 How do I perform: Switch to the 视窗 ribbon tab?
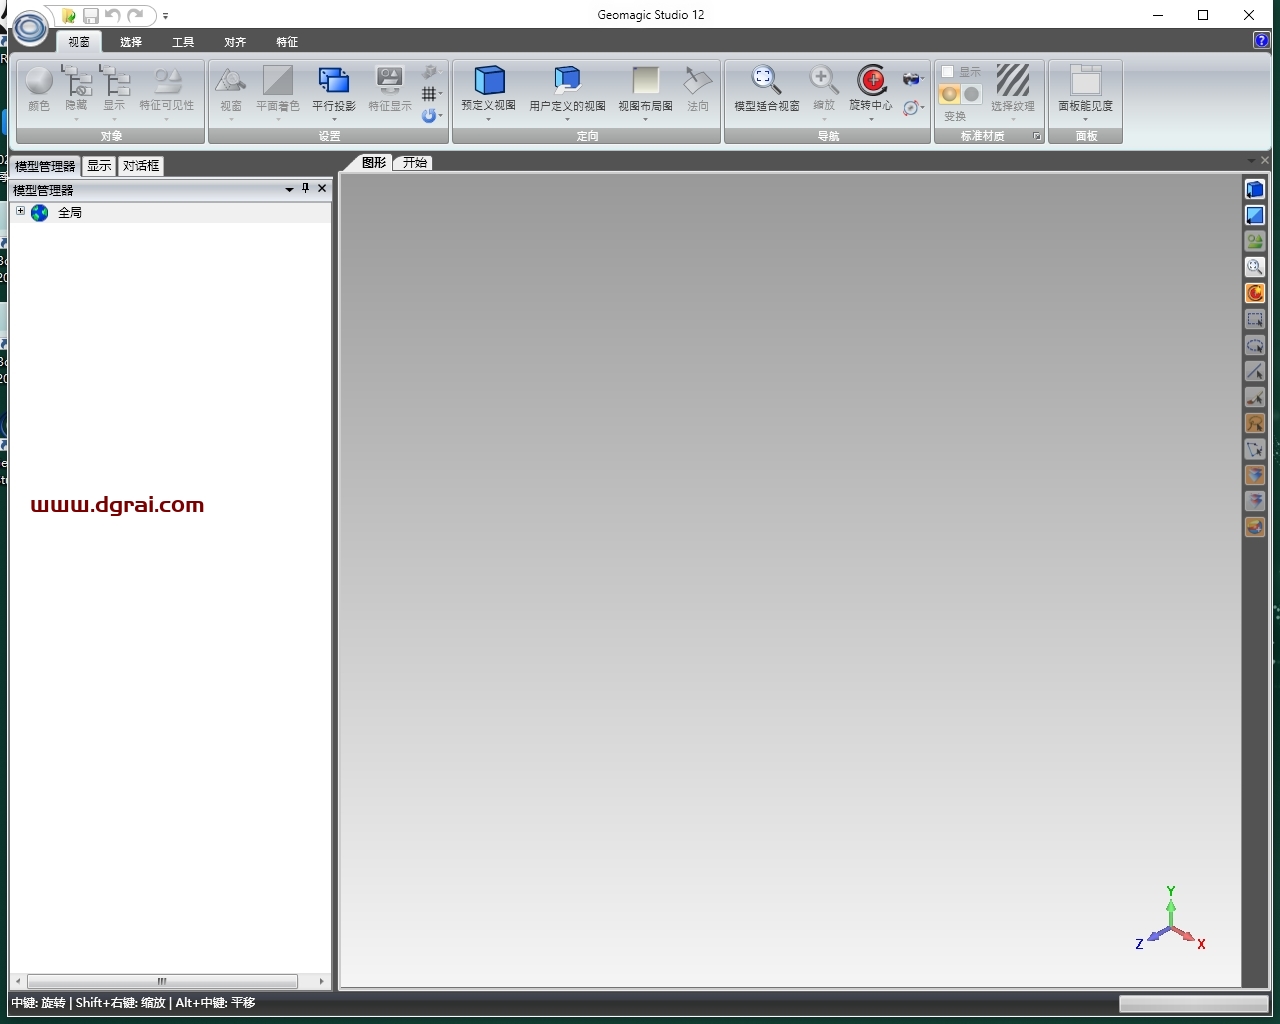pos(79,42)
